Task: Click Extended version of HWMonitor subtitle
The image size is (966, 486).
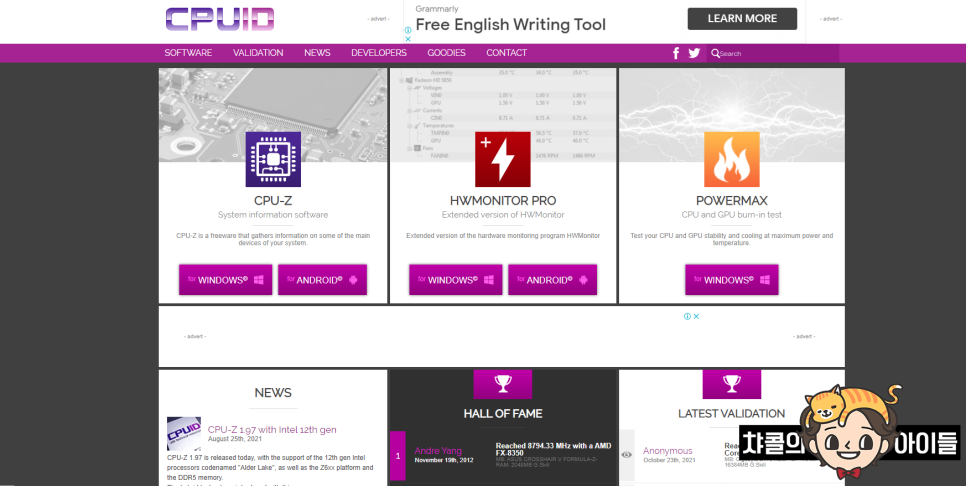Action: click(x=503, y=215)
